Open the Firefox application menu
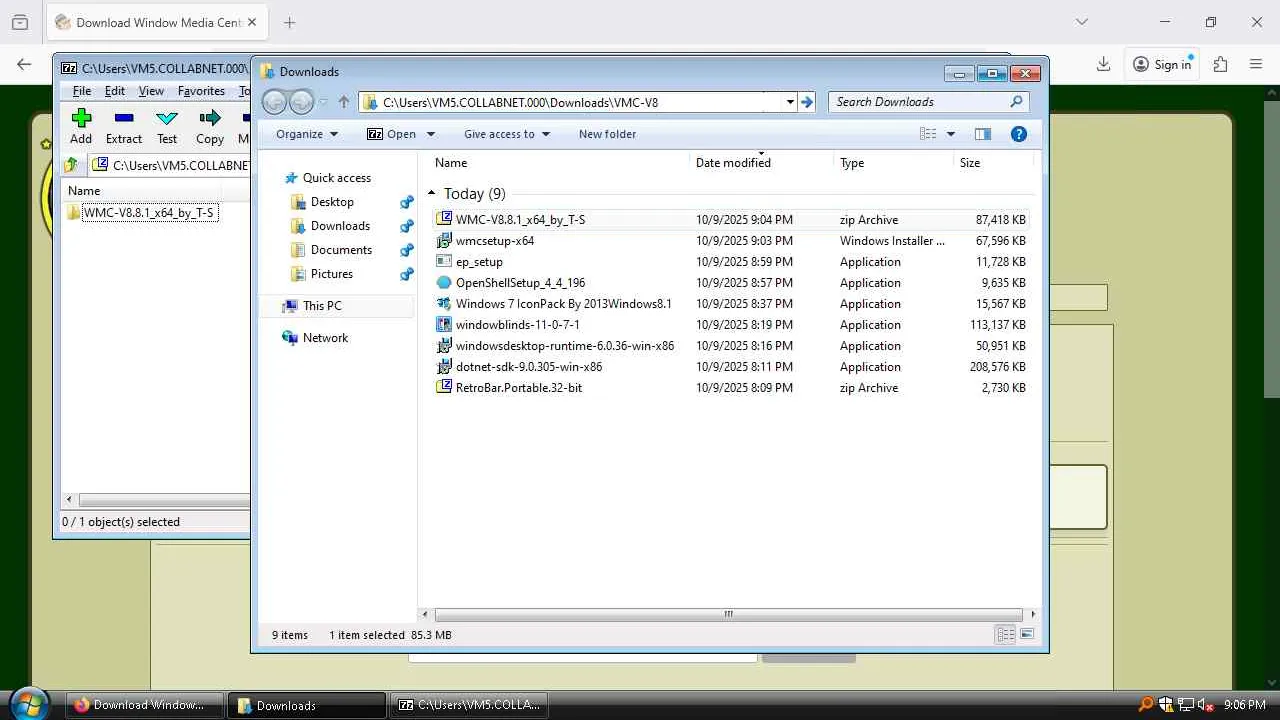The width and height of the screenshot is (1280, 720). pyautogui.click(x=1256, y=64)
